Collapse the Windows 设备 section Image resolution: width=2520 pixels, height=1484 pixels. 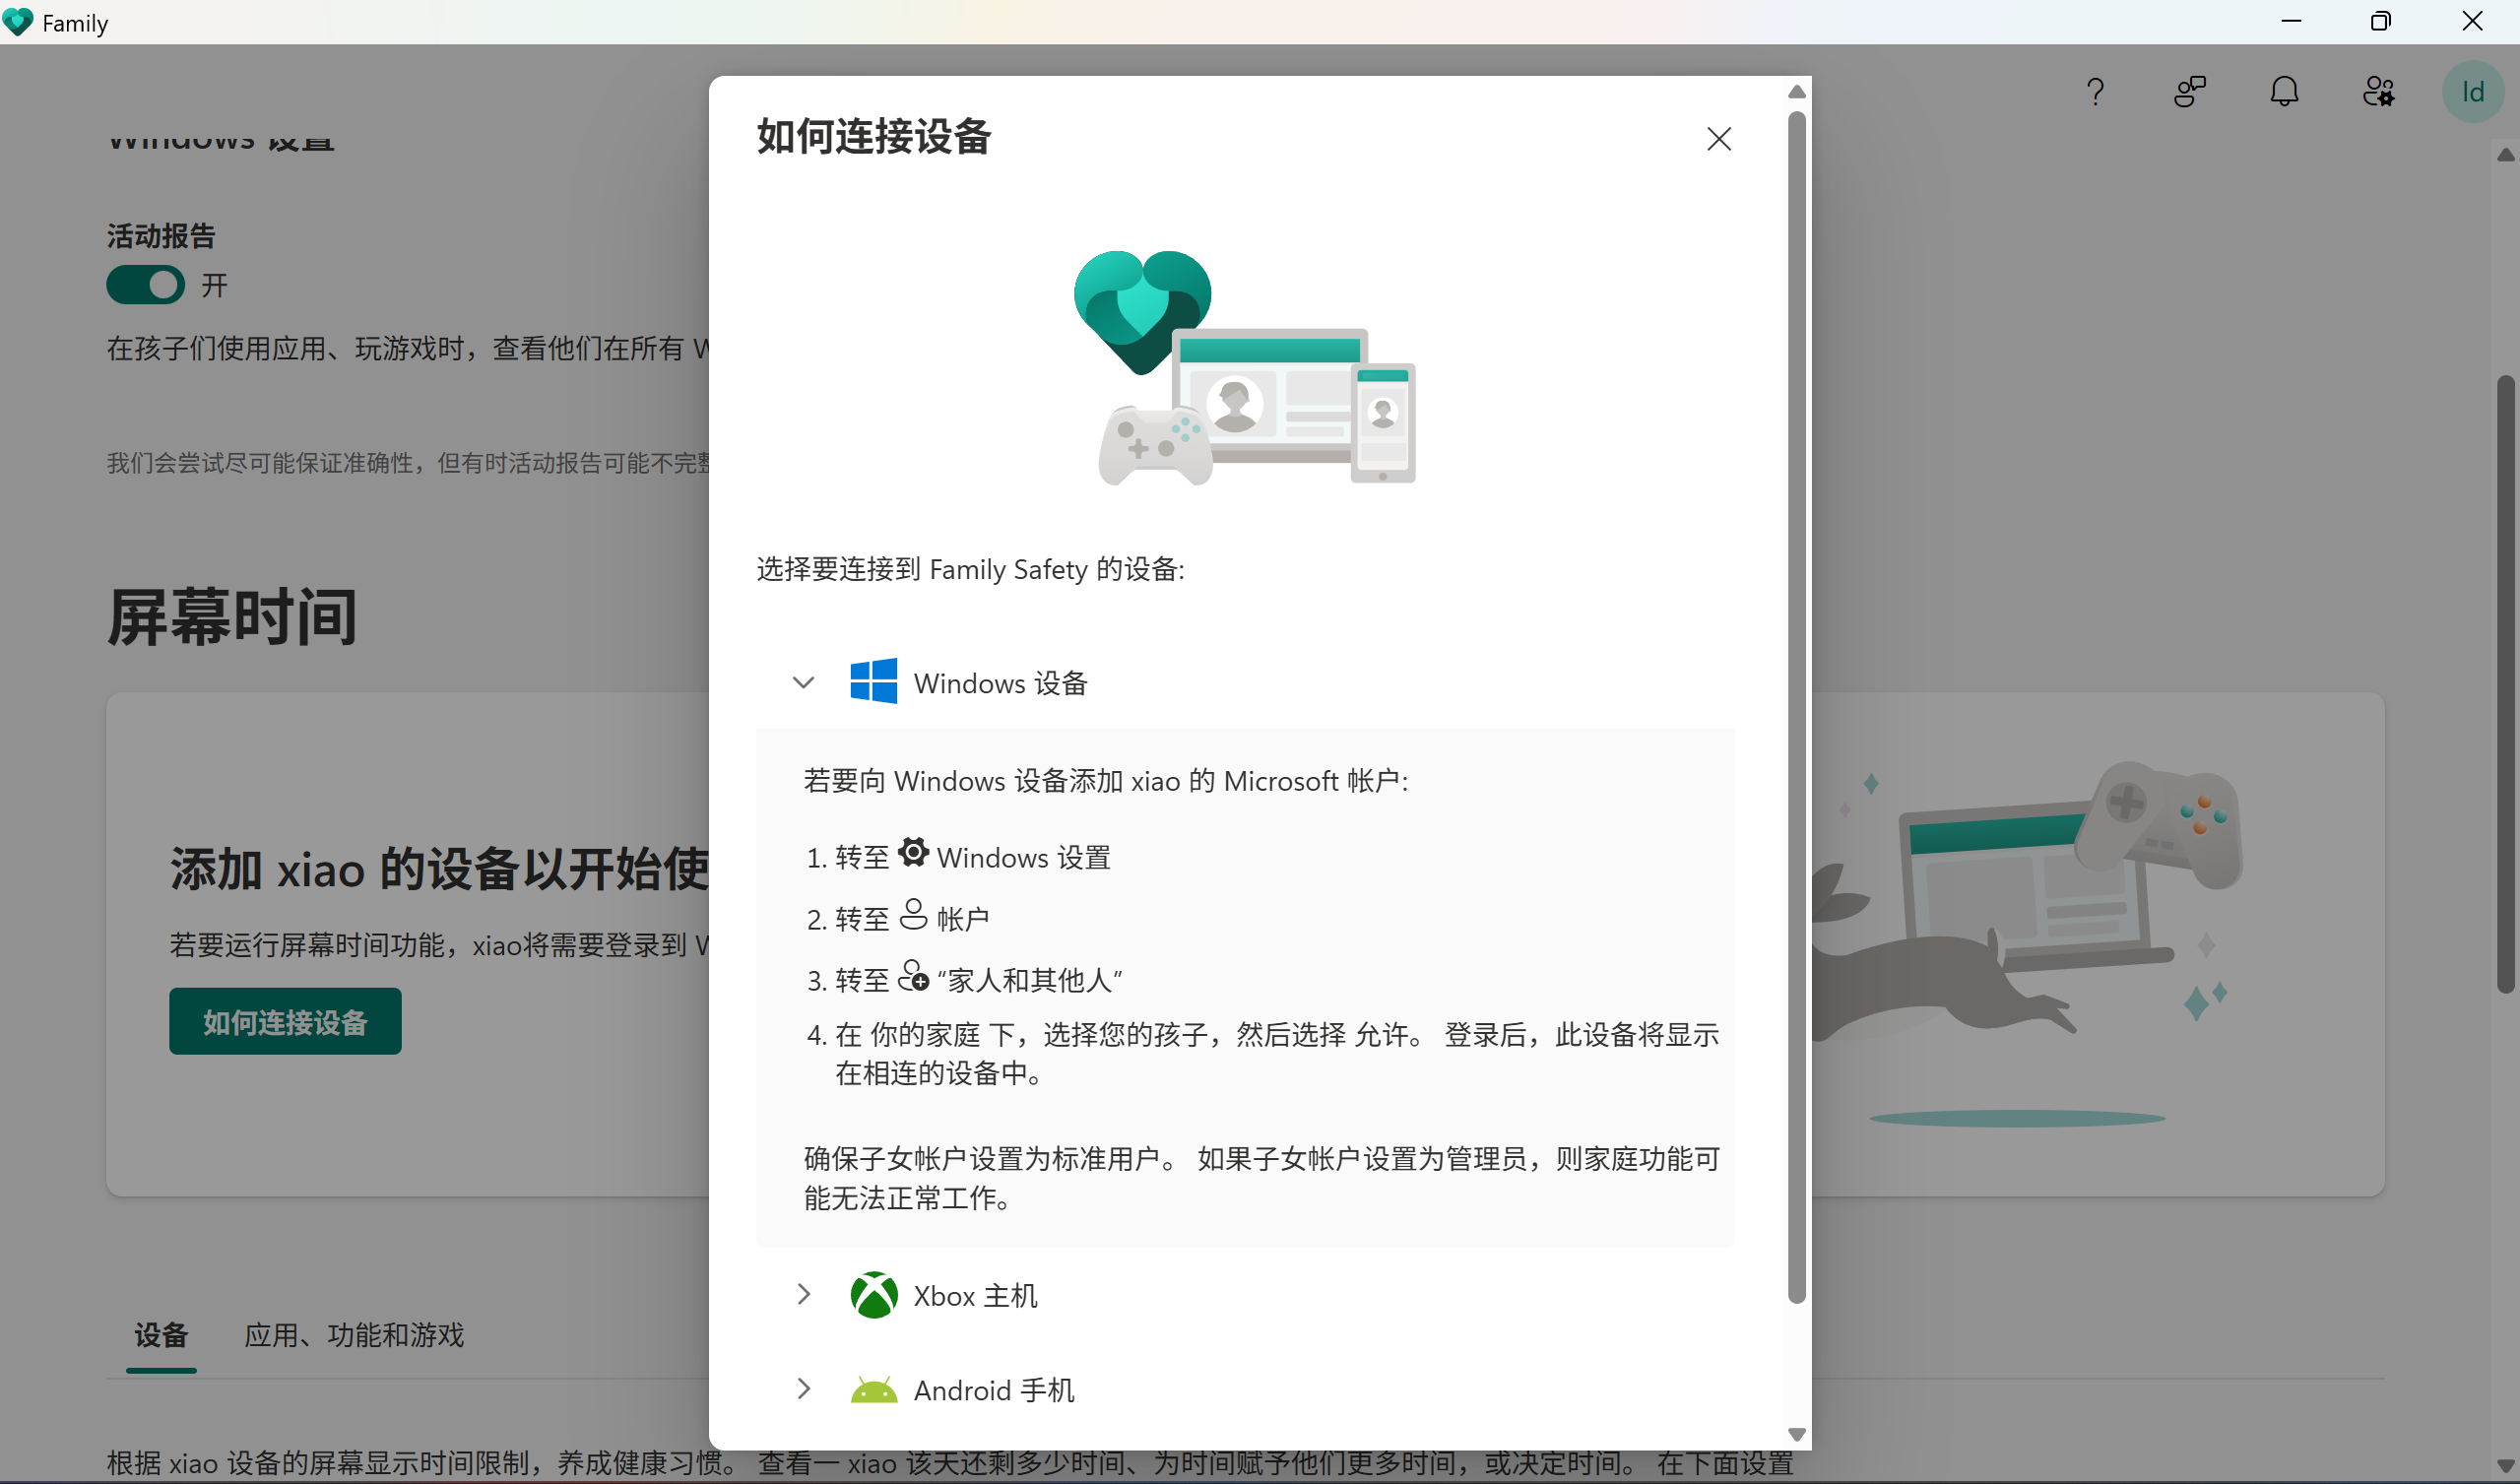[x=804, y=681]
